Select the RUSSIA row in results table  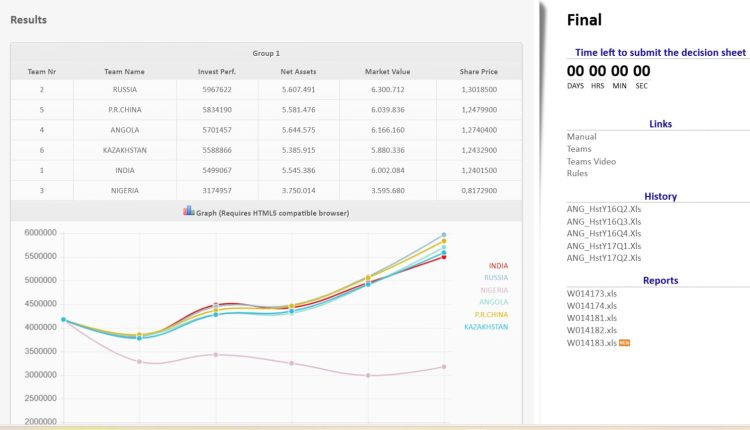[125, 90]
